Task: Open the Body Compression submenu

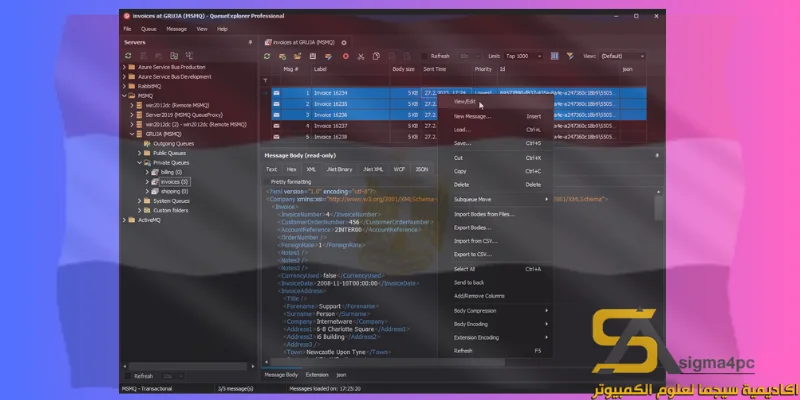Action: point(495,311)
